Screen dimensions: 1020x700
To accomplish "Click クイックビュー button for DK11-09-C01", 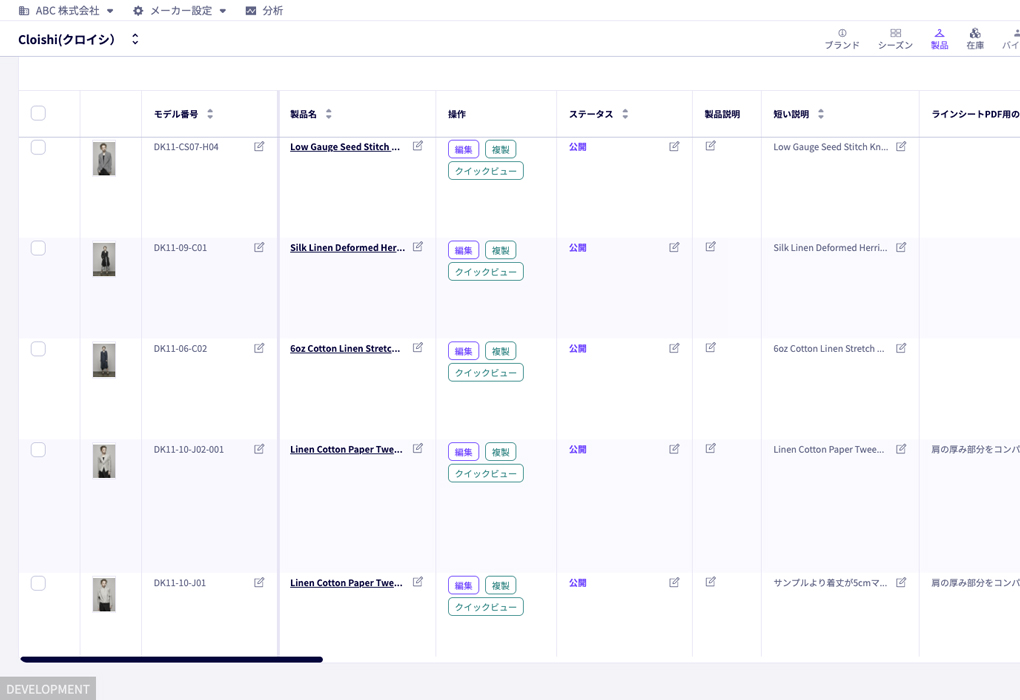I will pos(485,272).
